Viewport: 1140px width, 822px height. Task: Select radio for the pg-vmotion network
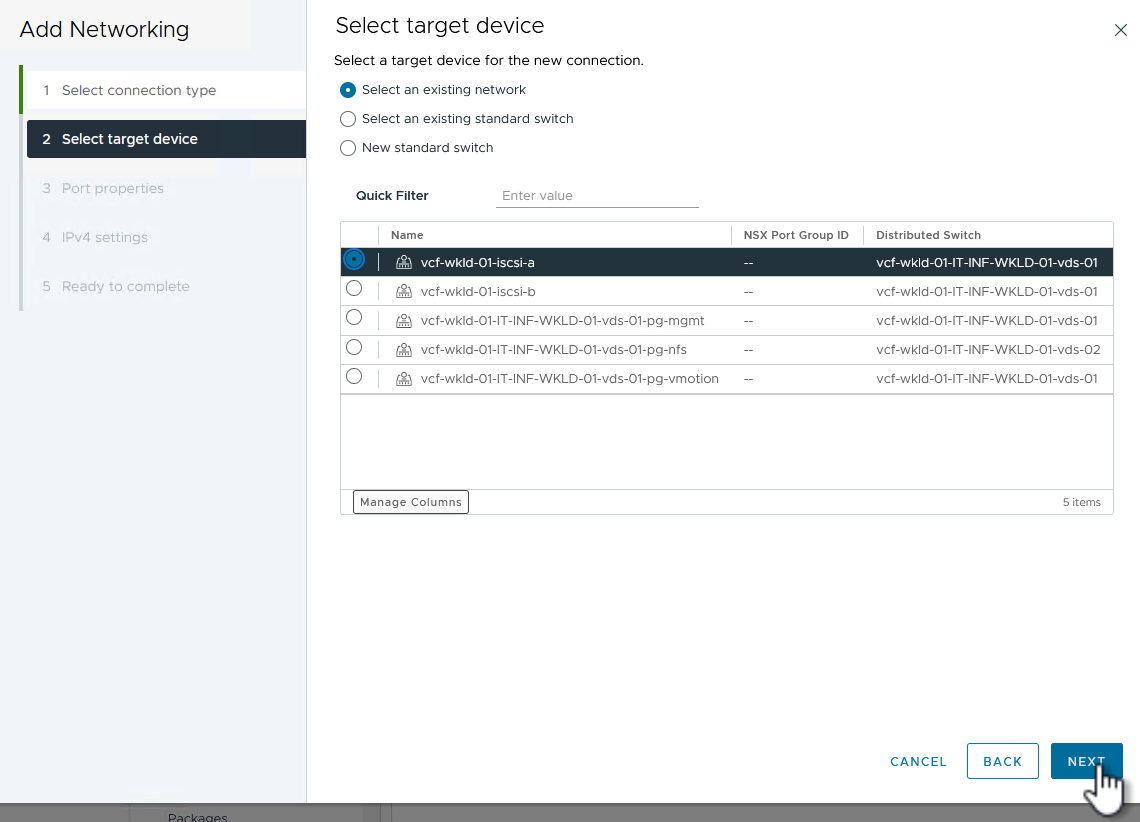354,376
